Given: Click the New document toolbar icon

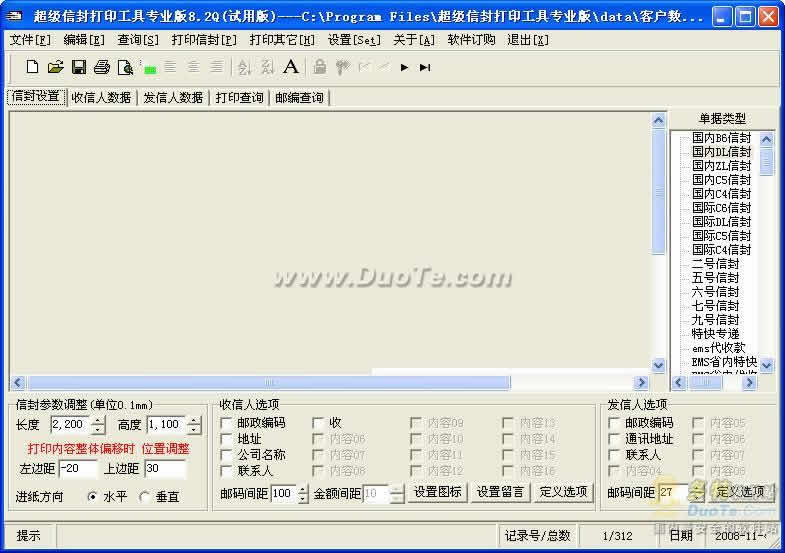Looking at the screenshot, I should pos(32,67).
